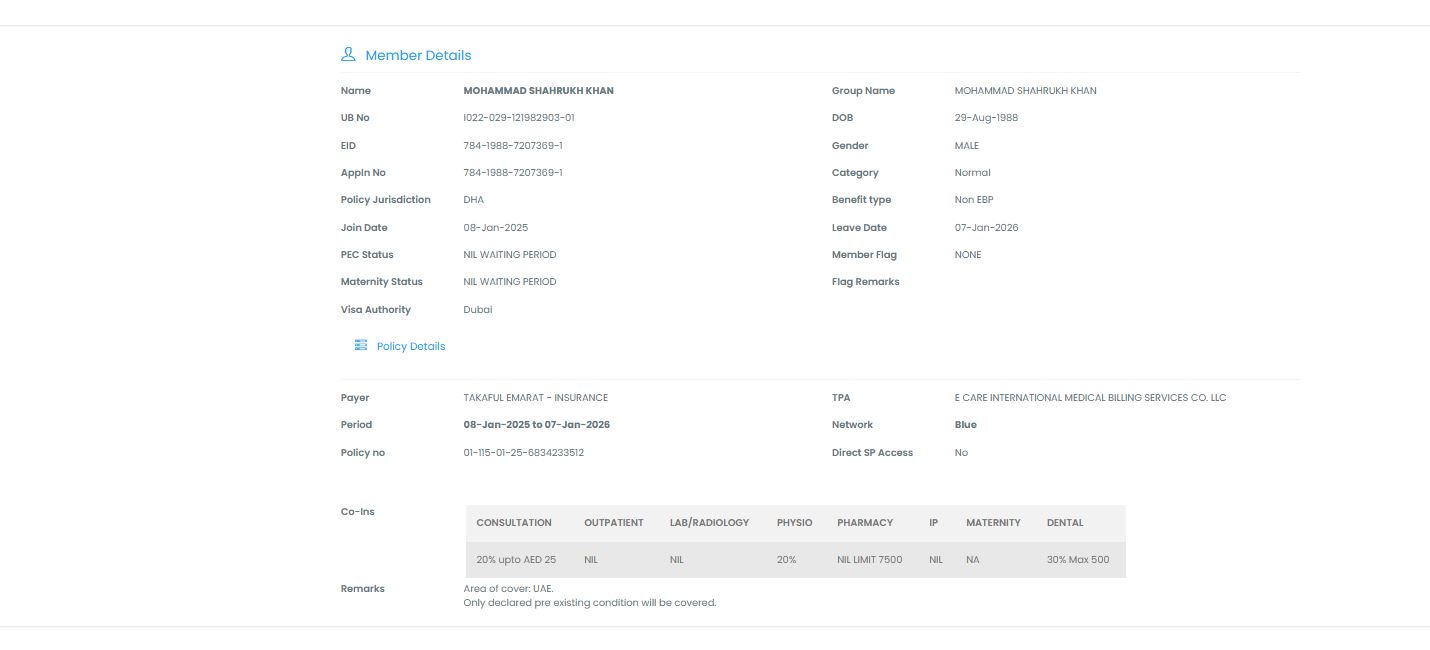Click the Policy Details list icon

pyautogui.click(x=361, y=345)
